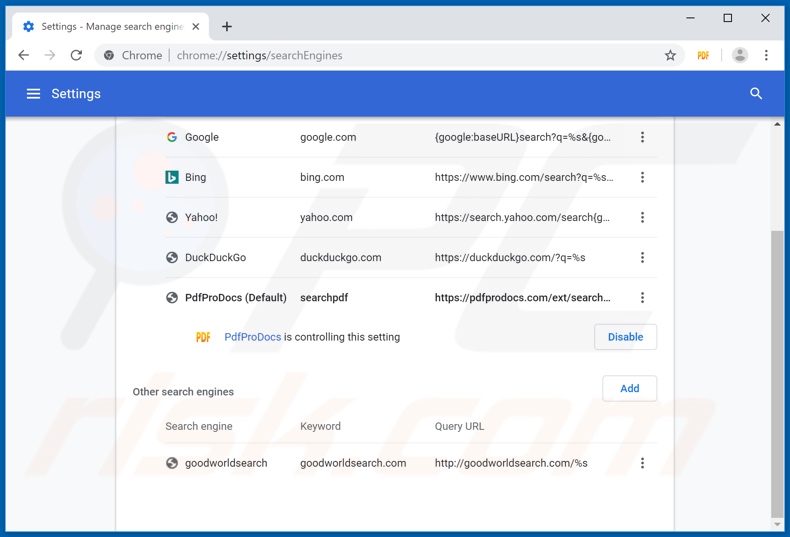Maximize the Chrome window
The height and width of the screenshot is (537, 790).
(x=728, y=18)
